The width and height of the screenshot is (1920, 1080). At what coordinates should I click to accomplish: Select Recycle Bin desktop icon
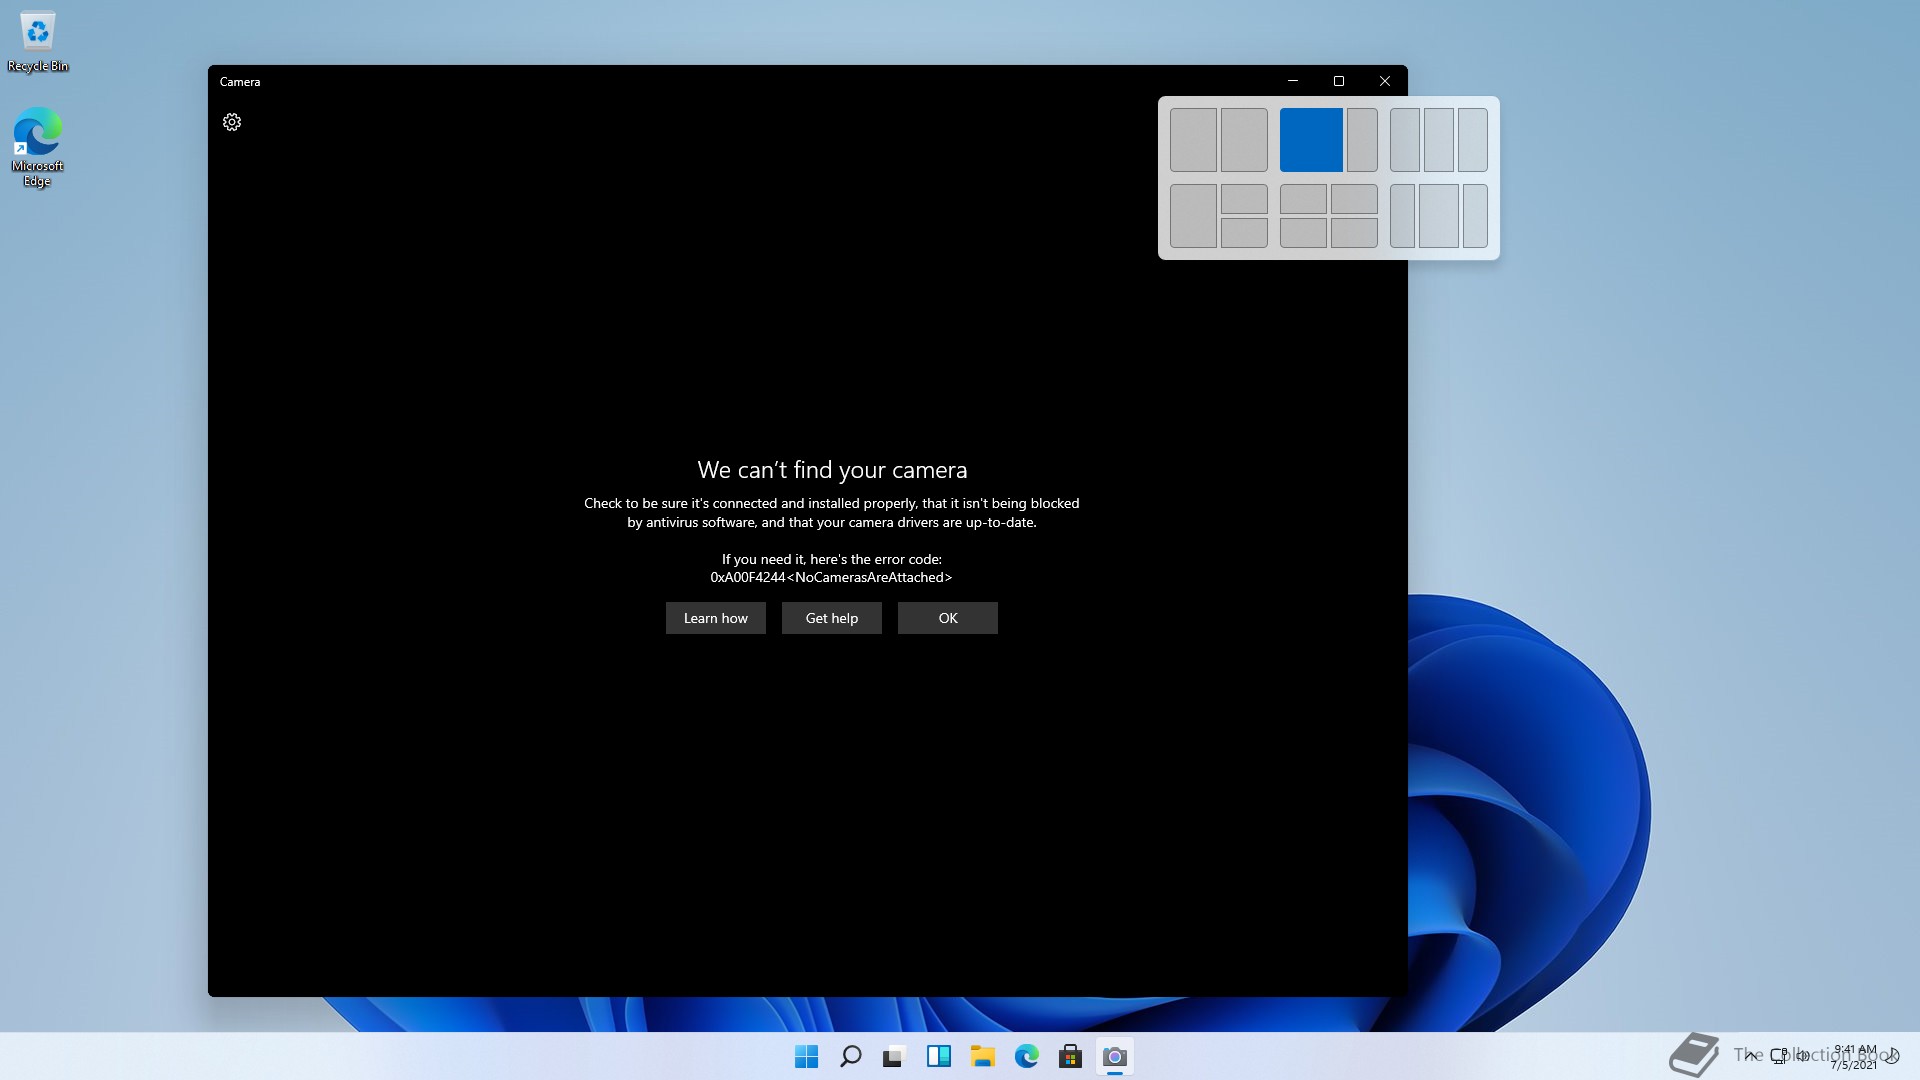38,42
